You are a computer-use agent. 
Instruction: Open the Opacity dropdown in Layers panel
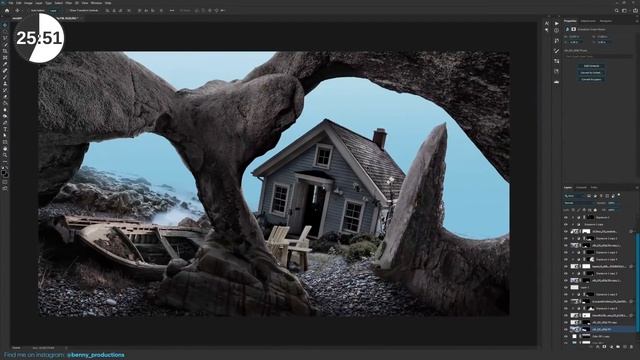(613, 203)
